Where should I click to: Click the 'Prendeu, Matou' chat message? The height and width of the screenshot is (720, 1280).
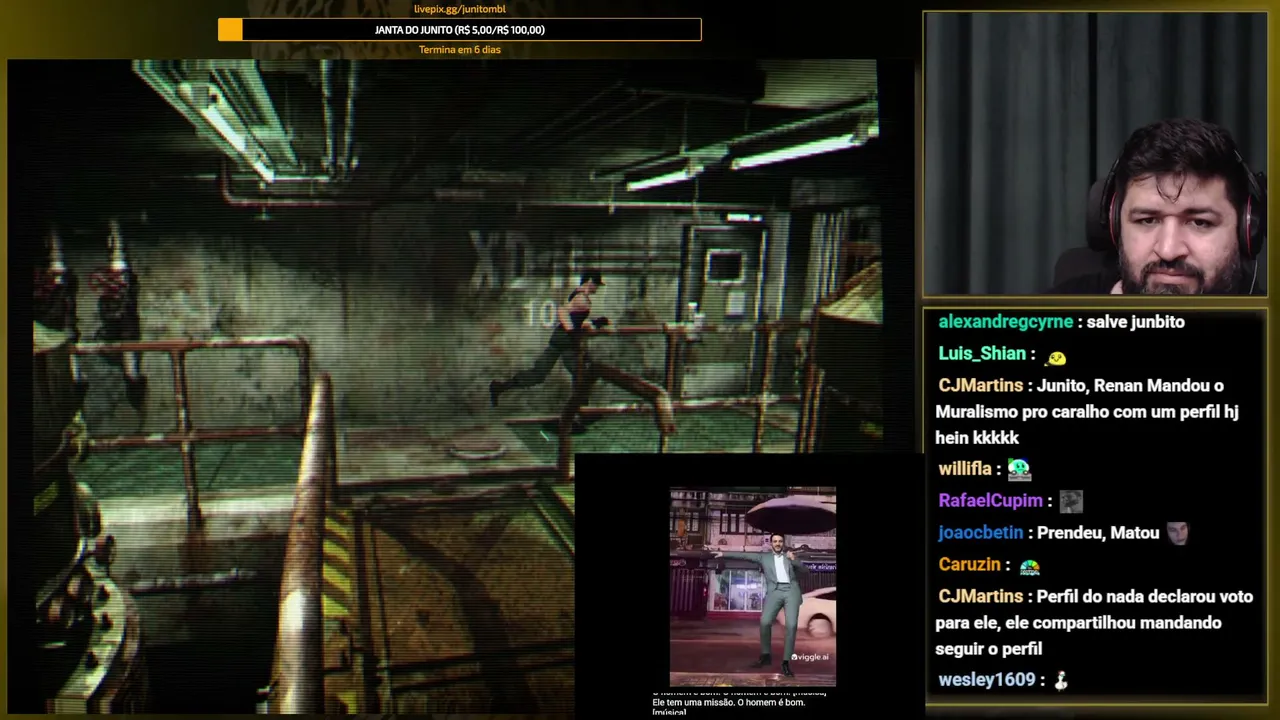1098,533
